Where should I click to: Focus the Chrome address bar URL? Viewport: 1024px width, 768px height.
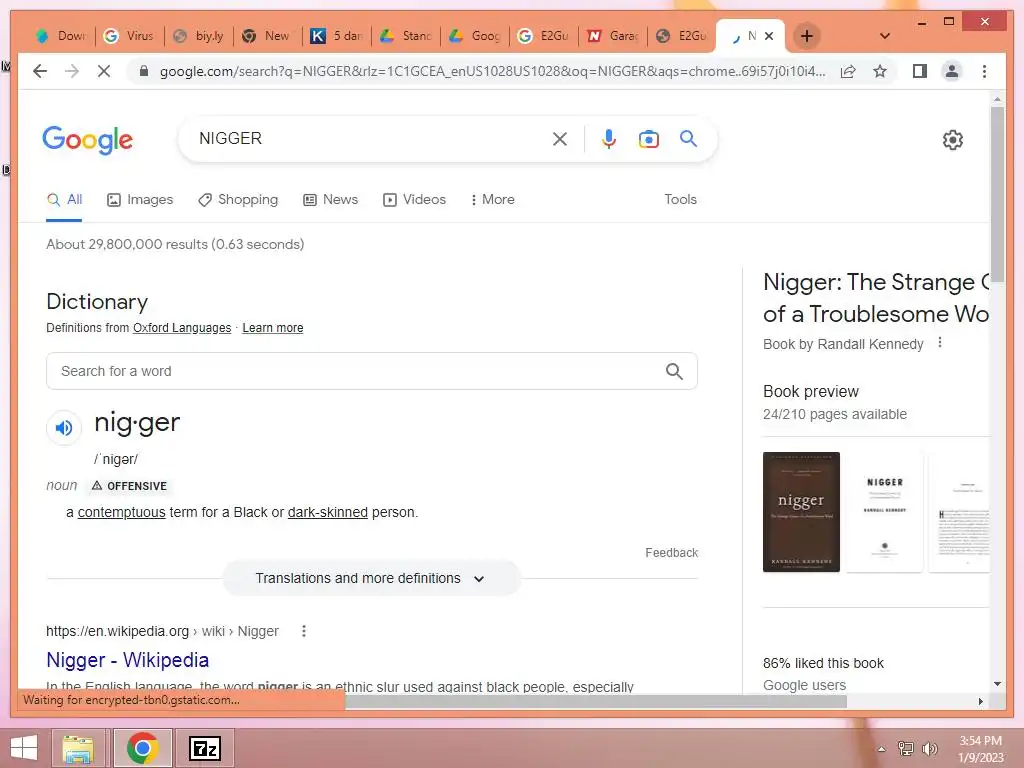pyautogui.click(x=492, y=71)
